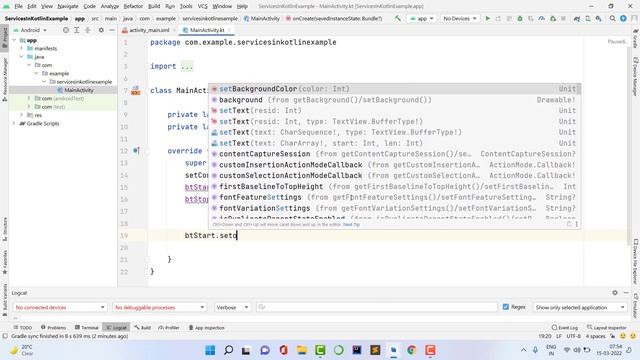Image resolution: width=640 pixels, height=360 pixels.
Task: Toggle the Emulator right side tab
Action: pos(636,305)
